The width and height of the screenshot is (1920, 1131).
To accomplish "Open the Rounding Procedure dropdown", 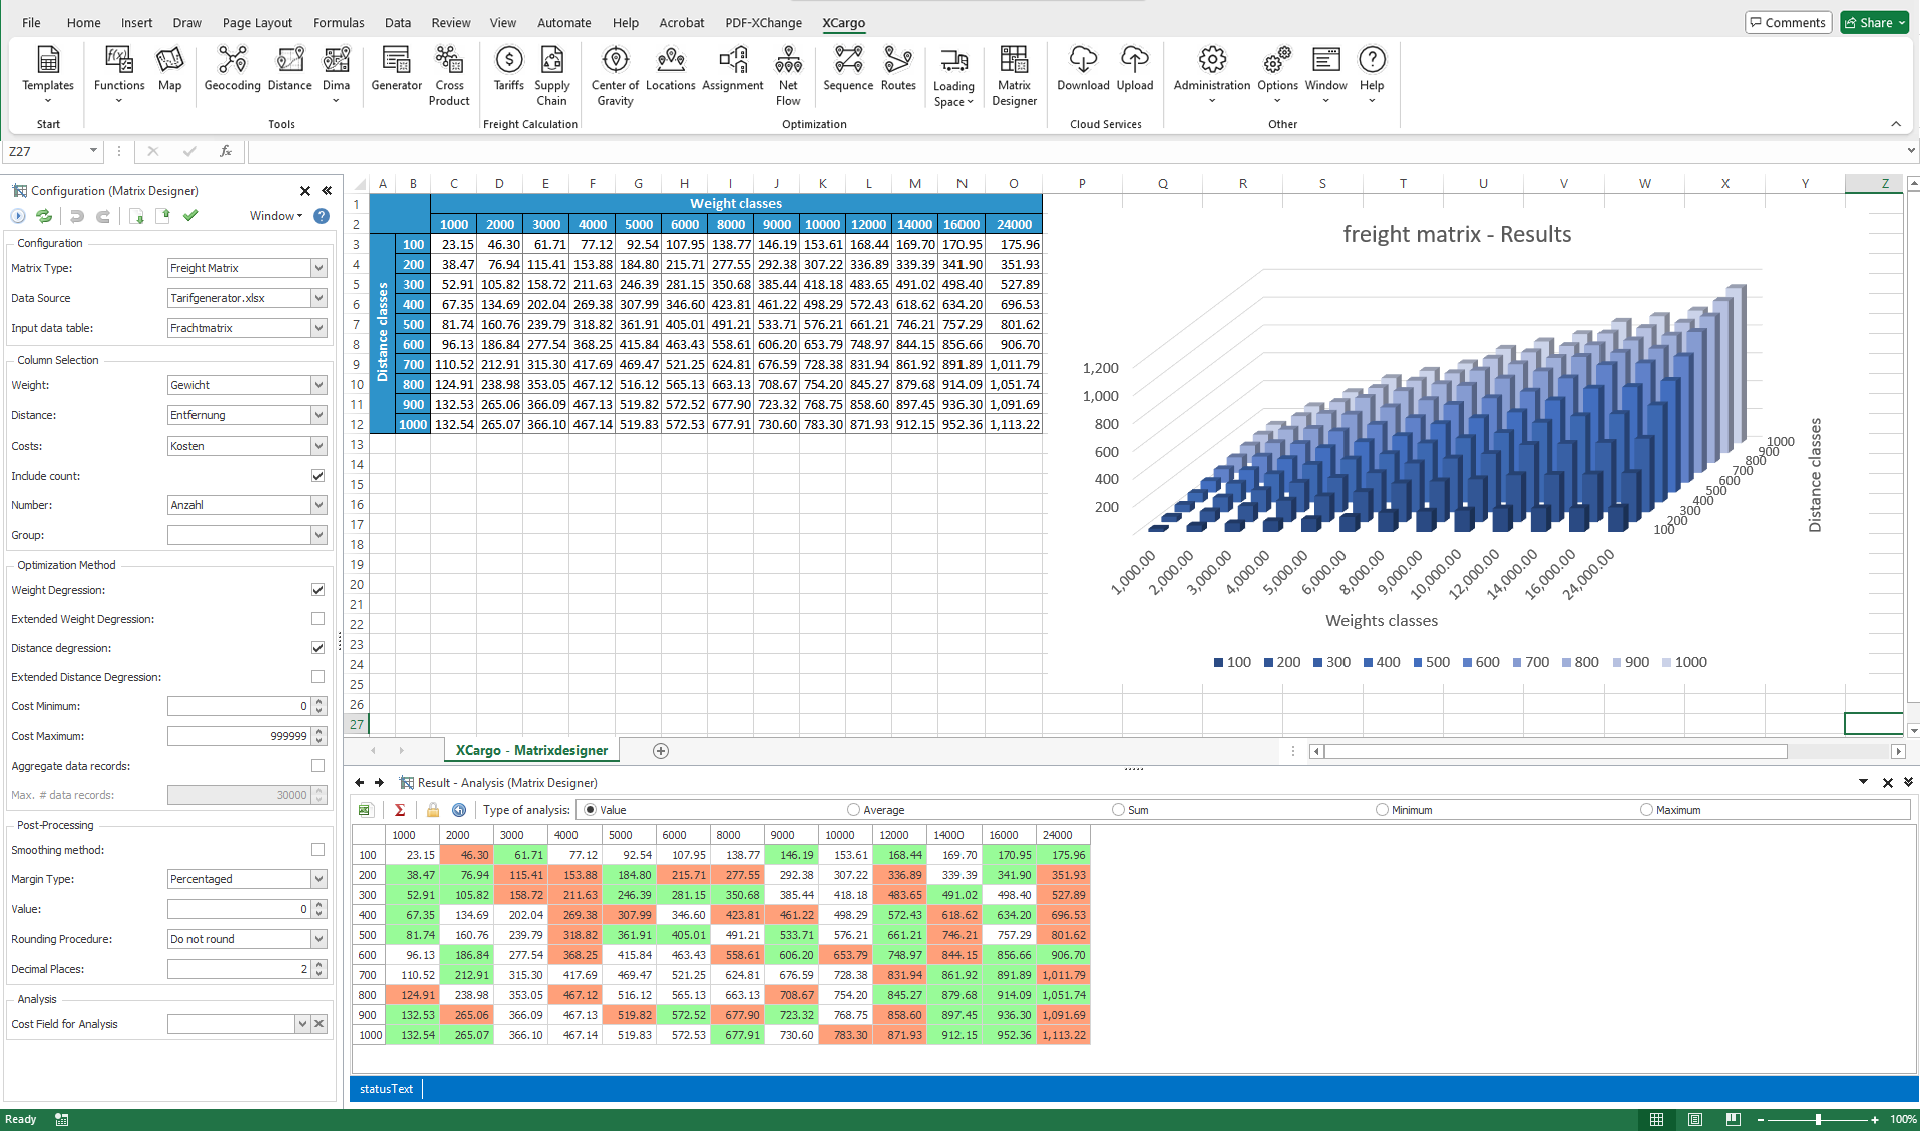I will (x=317, y=939).
